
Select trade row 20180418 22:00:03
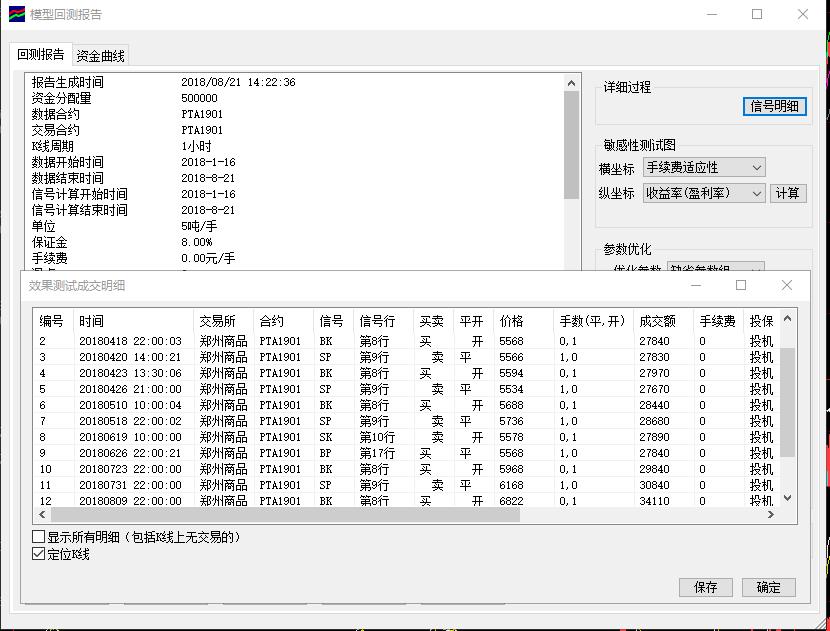407,341
